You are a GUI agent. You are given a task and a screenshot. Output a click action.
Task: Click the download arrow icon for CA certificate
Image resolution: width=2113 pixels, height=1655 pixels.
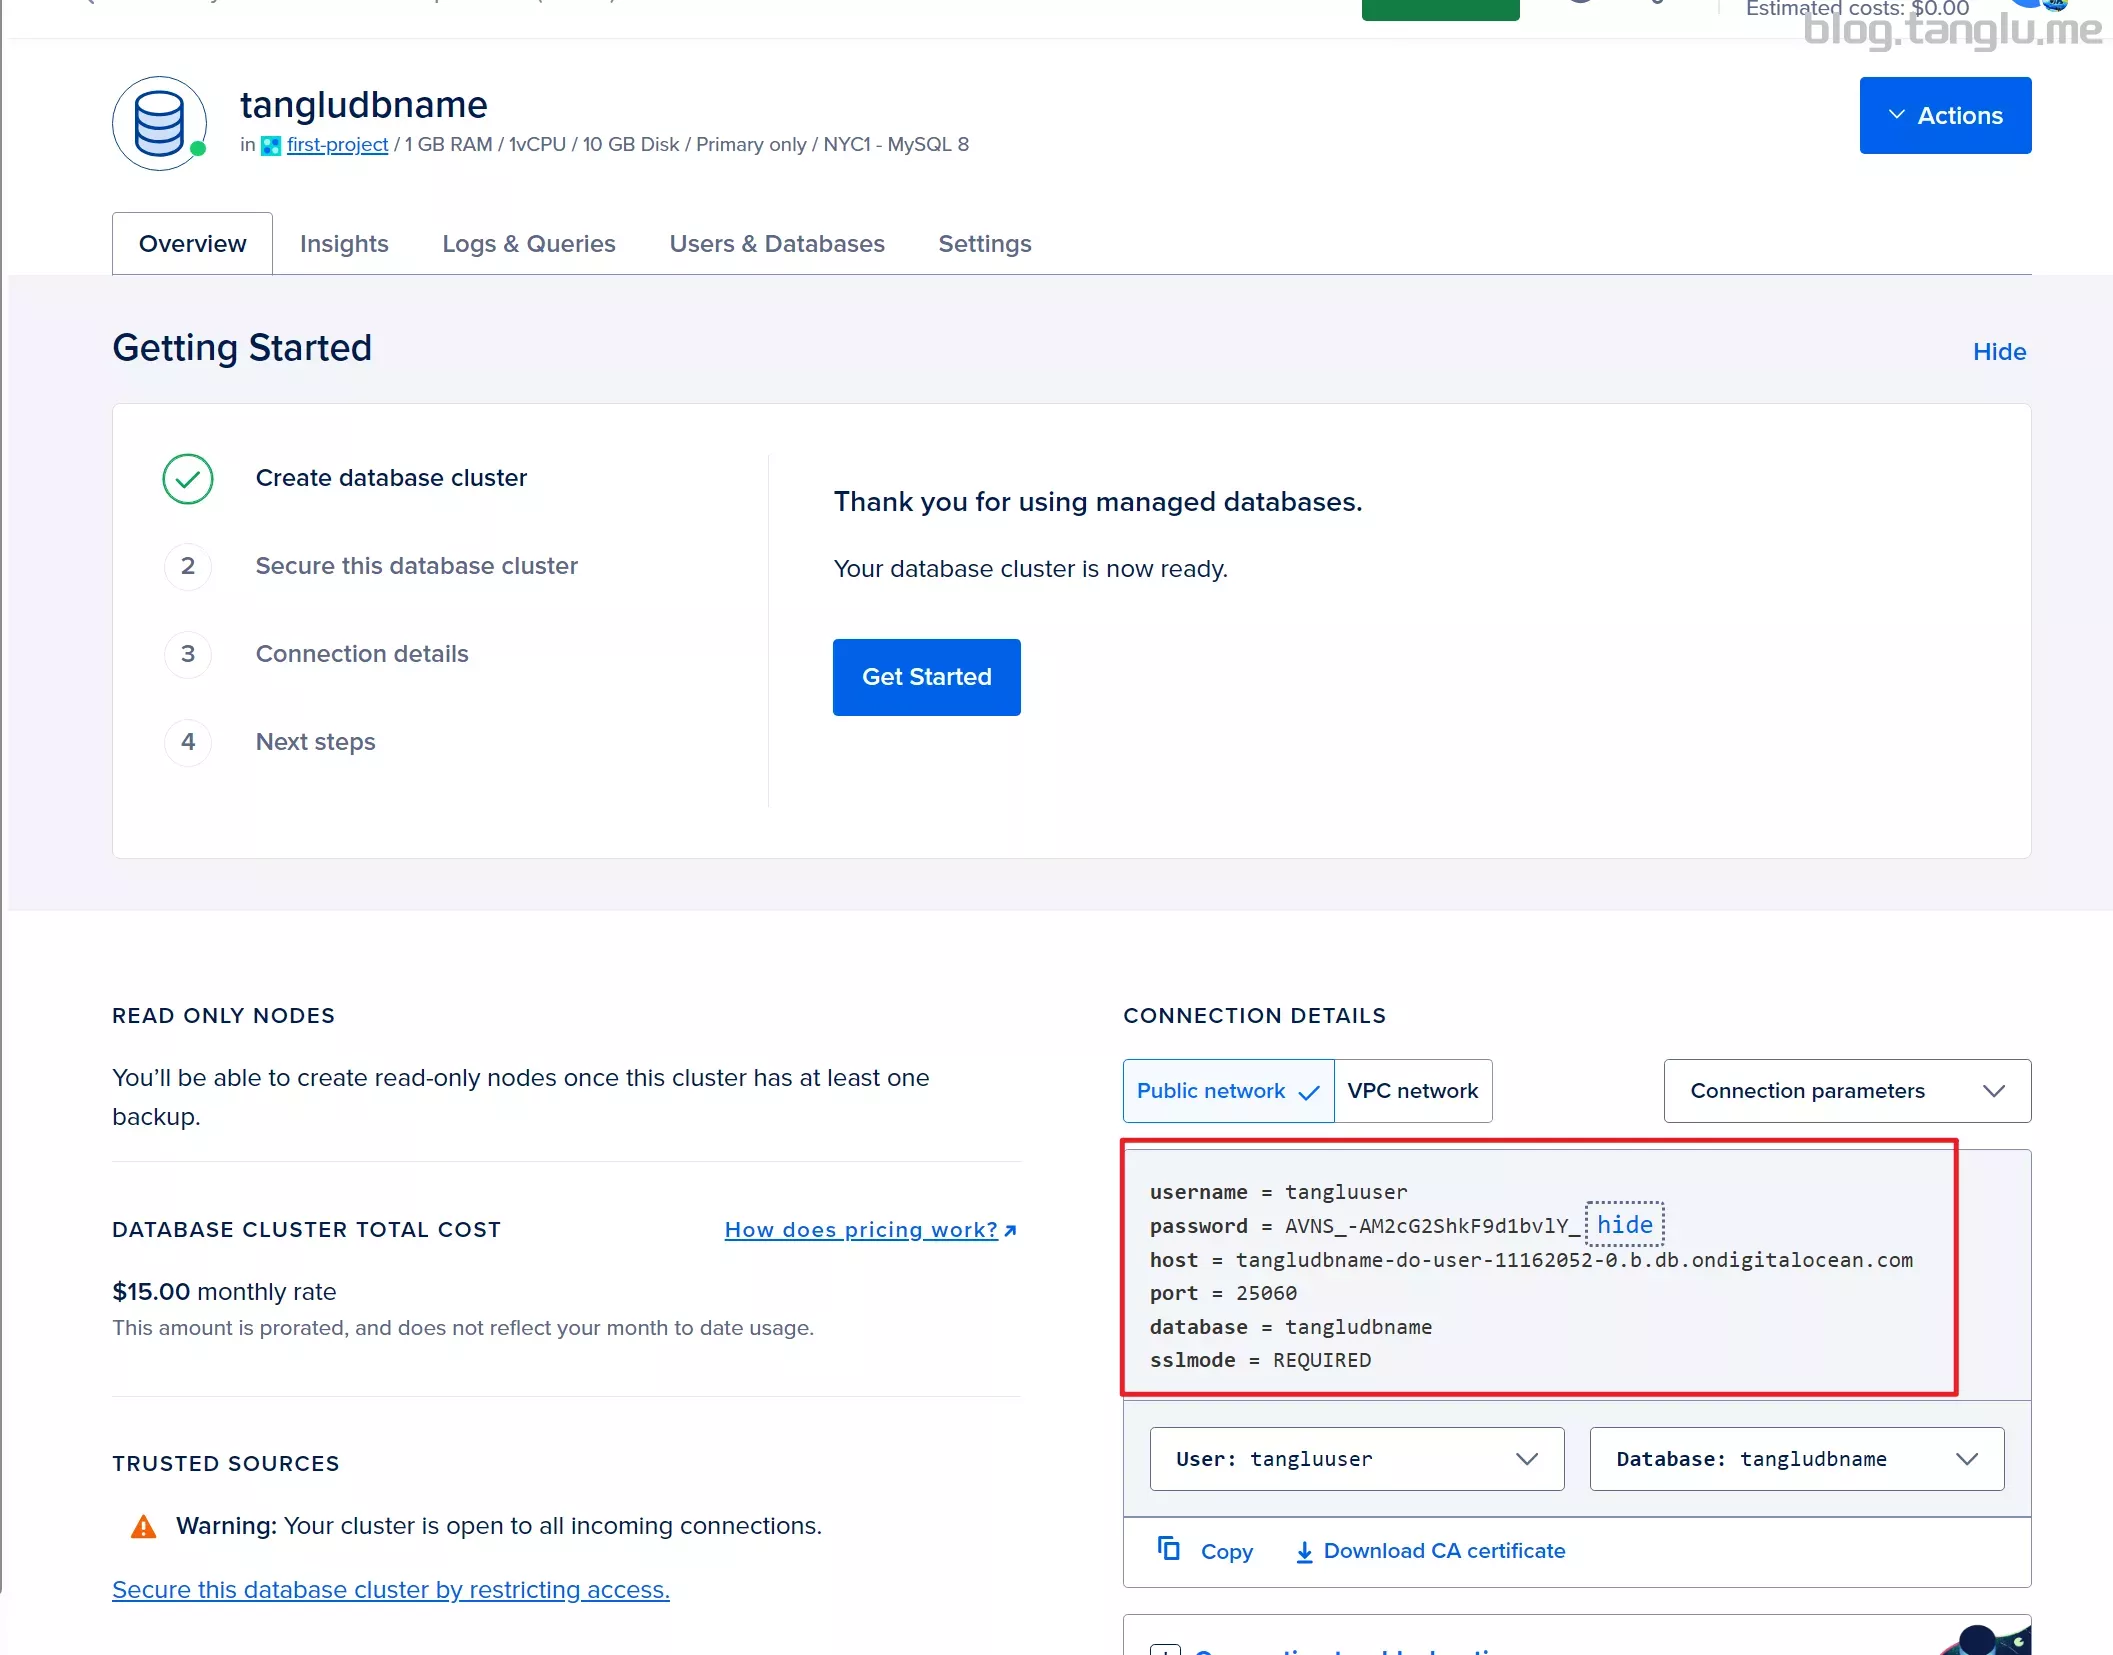1304,1552
